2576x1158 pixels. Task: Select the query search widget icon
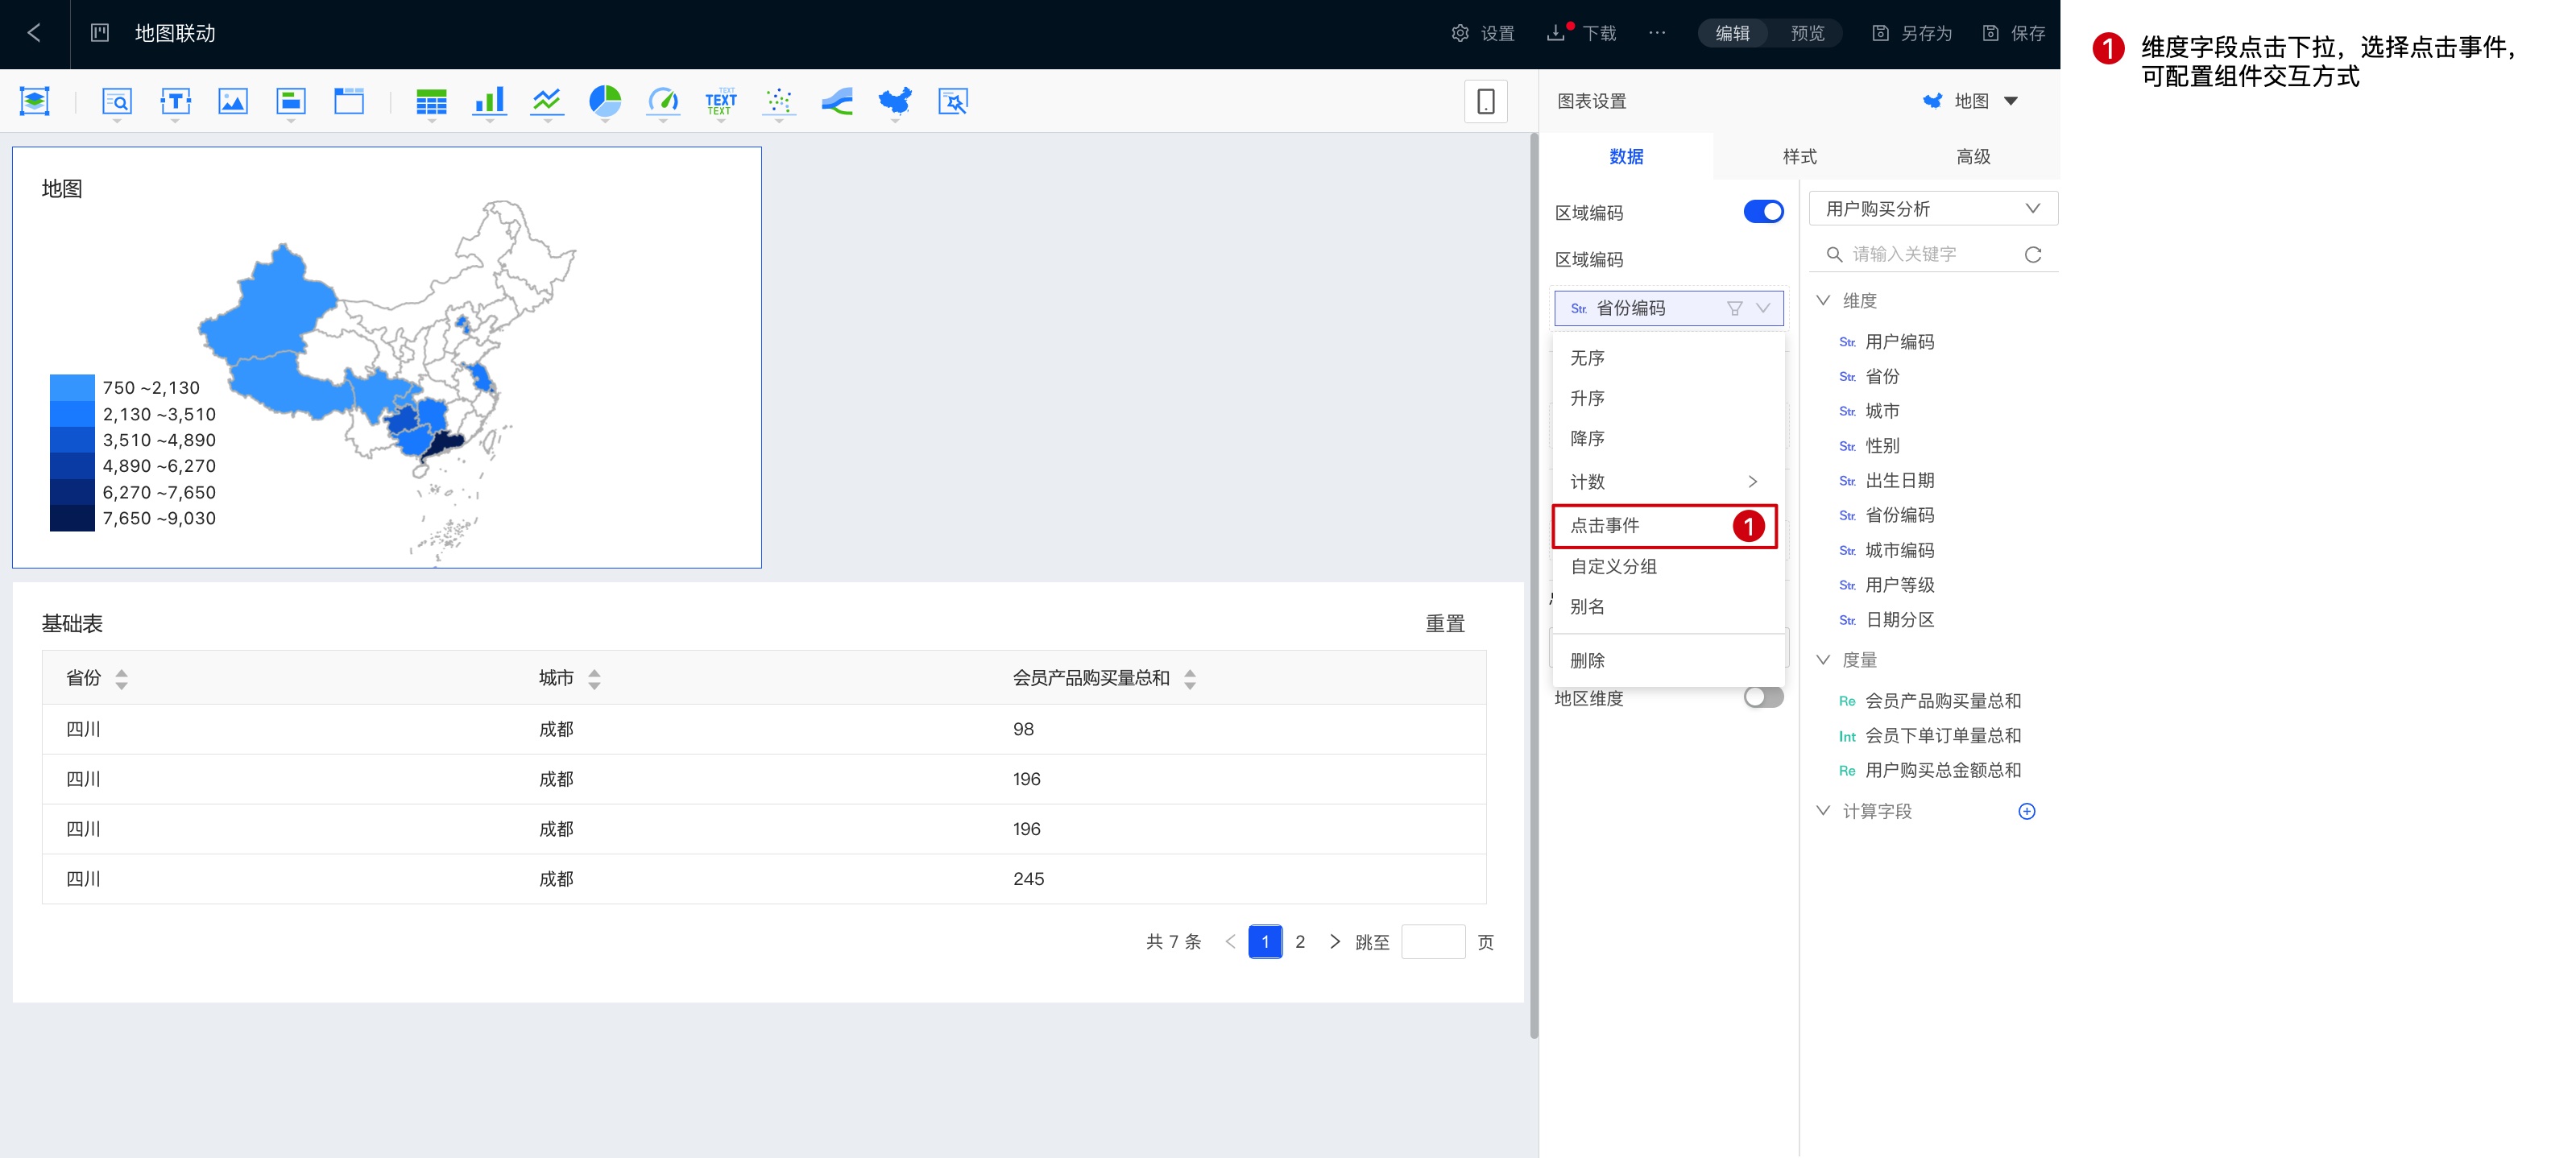pyautogui.click(x=117, y=101)
